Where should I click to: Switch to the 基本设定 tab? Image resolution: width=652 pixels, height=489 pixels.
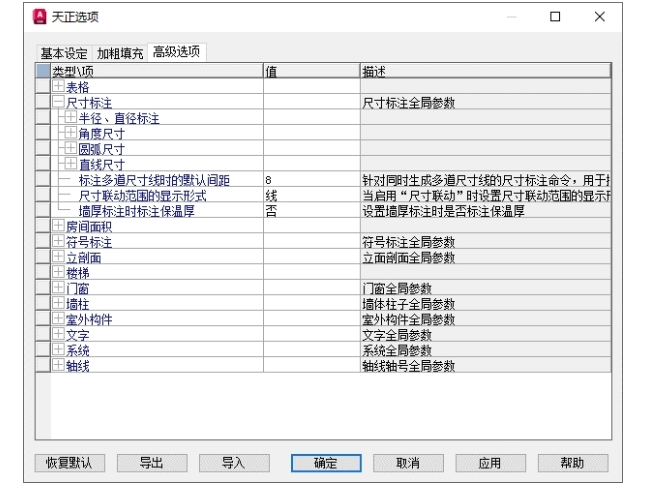pos(64,53)
